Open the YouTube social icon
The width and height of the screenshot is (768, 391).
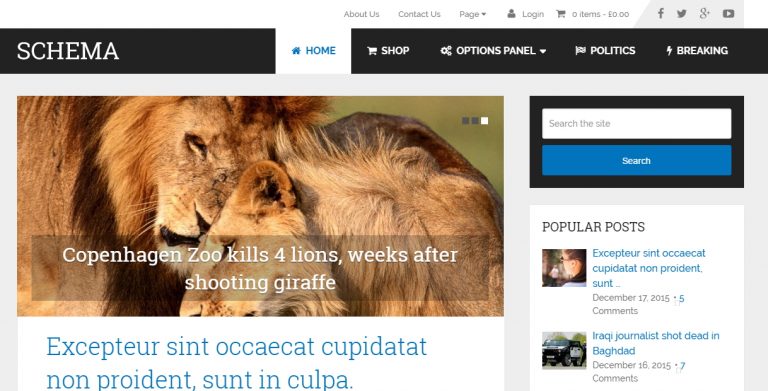[728, 14]
